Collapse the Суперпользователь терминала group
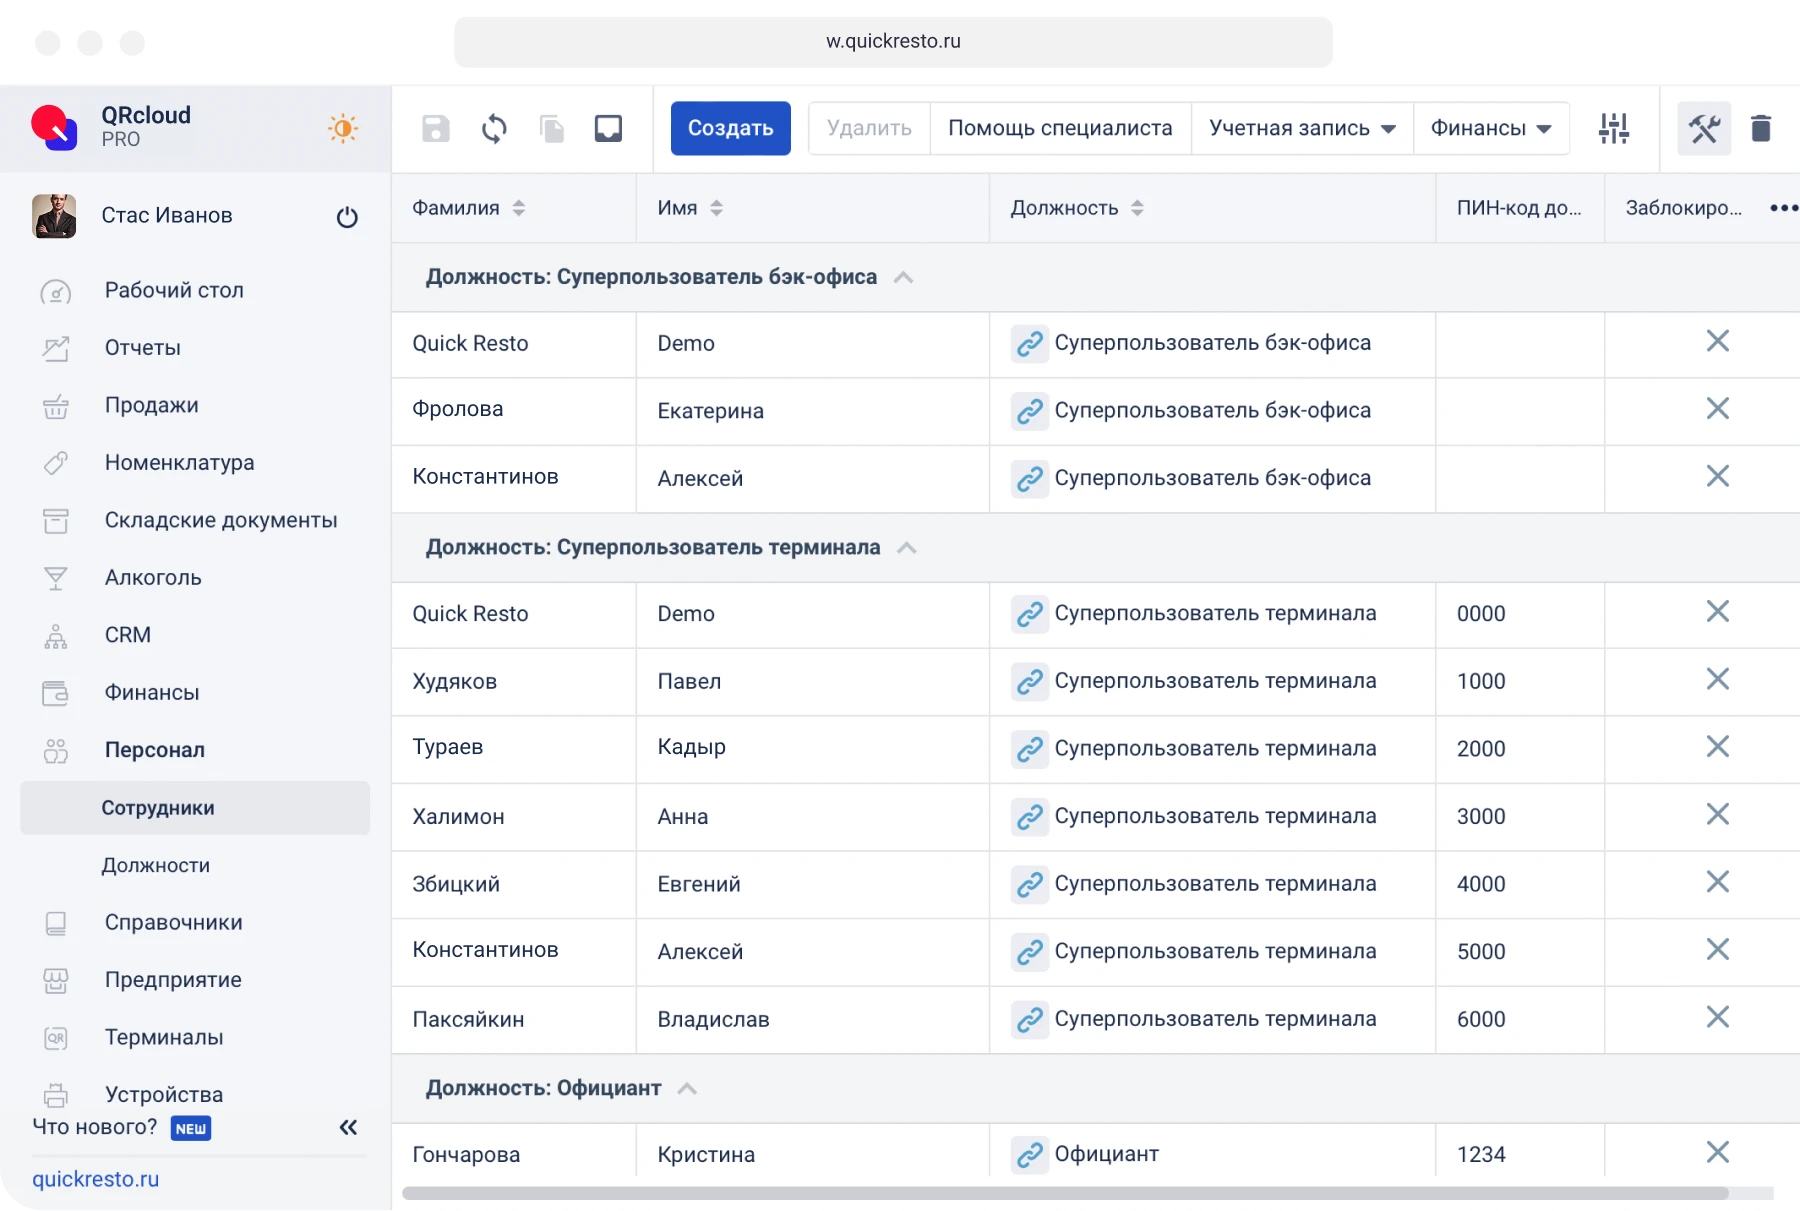Screen dimensions: 1800x1211 [907, 548]
